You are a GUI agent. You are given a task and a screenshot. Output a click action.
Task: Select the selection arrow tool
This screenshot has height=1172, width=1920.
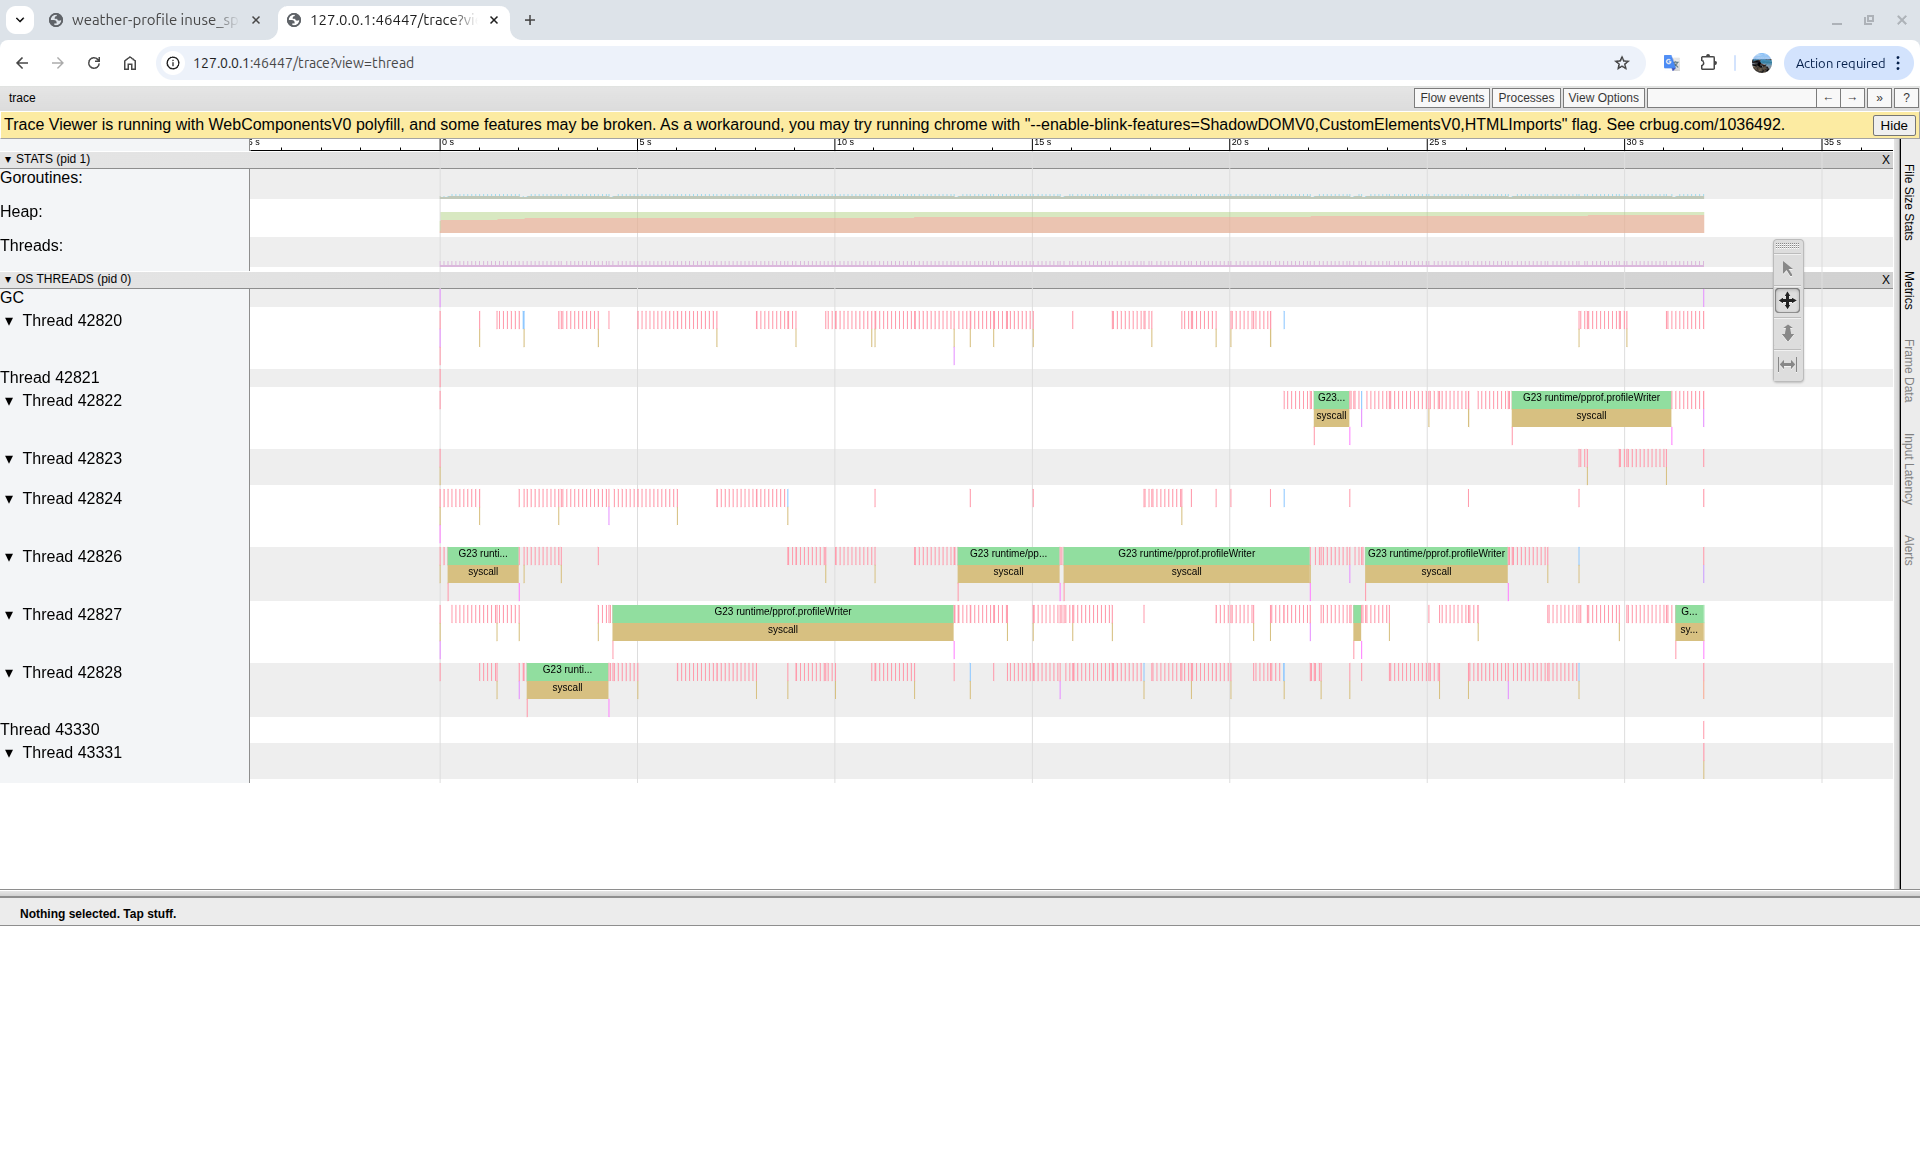[1787, 268]
